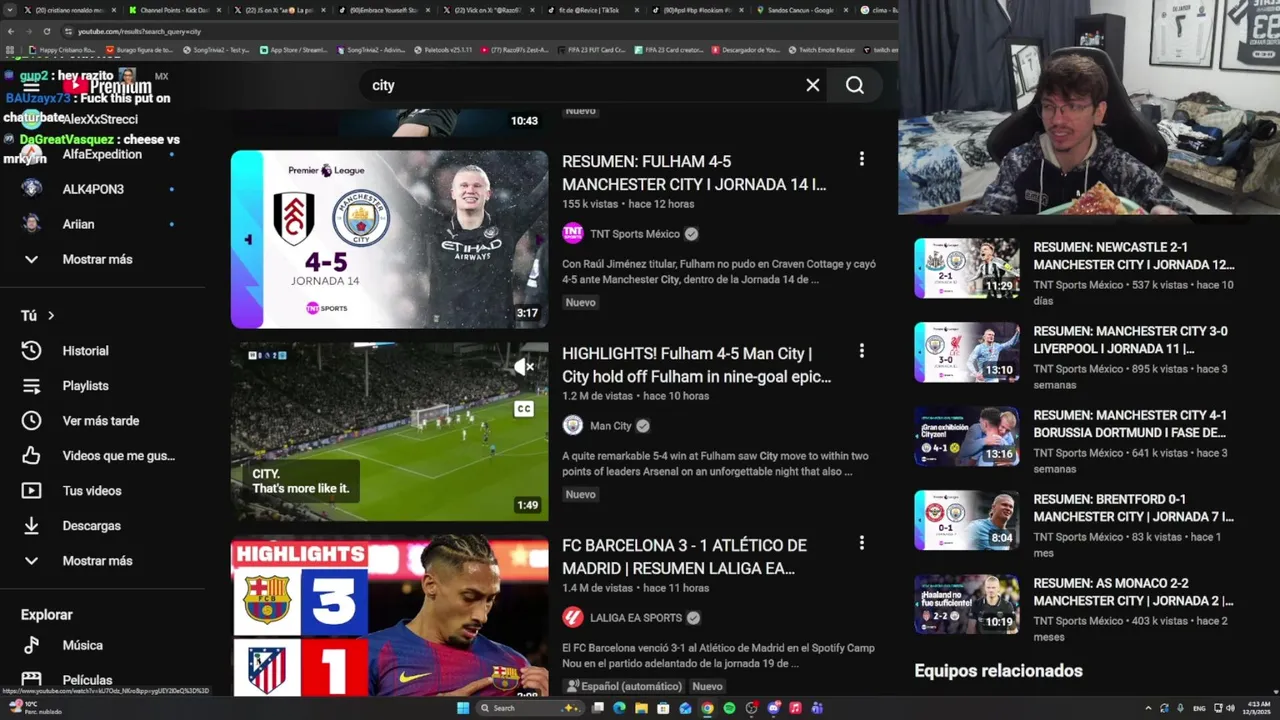This screenshot has width=1280, height=720.
Task: Open the Windows Start button
Action: (x=463, y=708)
